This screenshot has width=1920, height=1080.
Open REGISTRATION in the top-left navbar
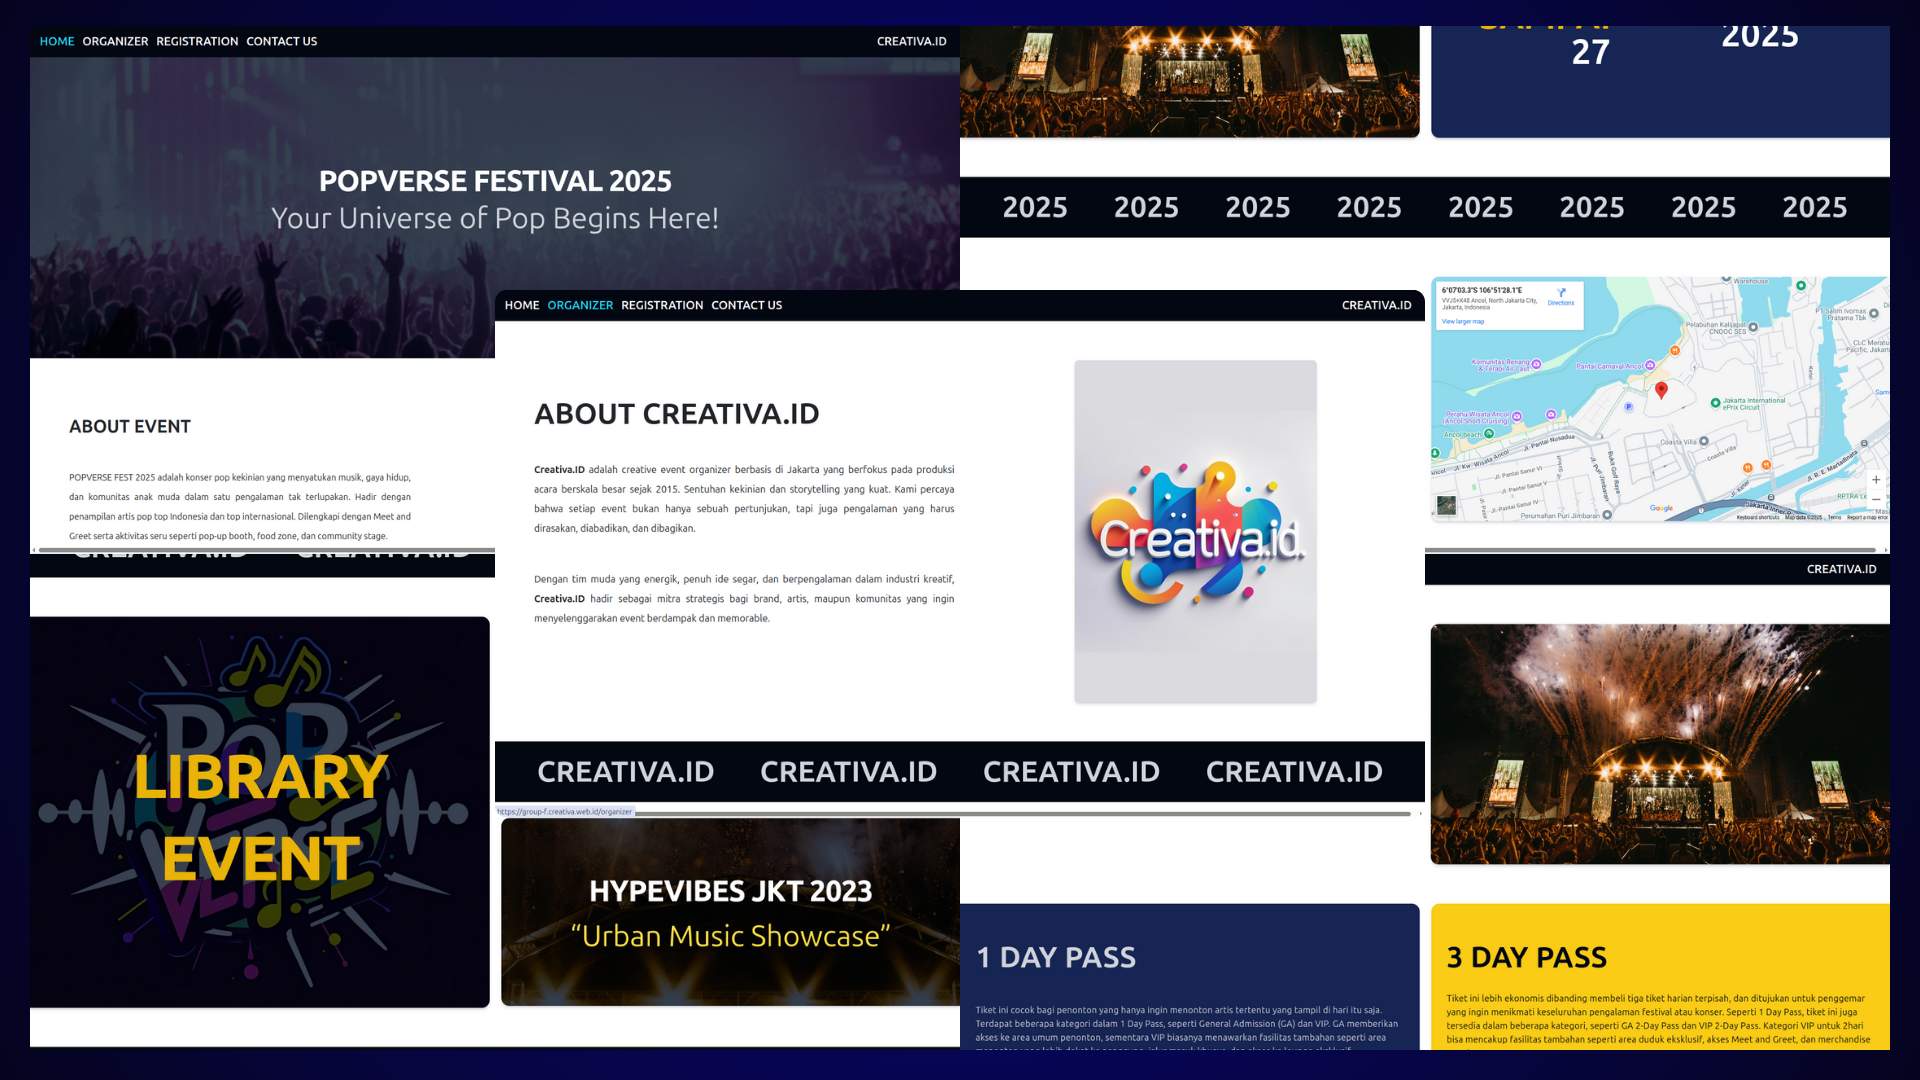pos(197,41)
